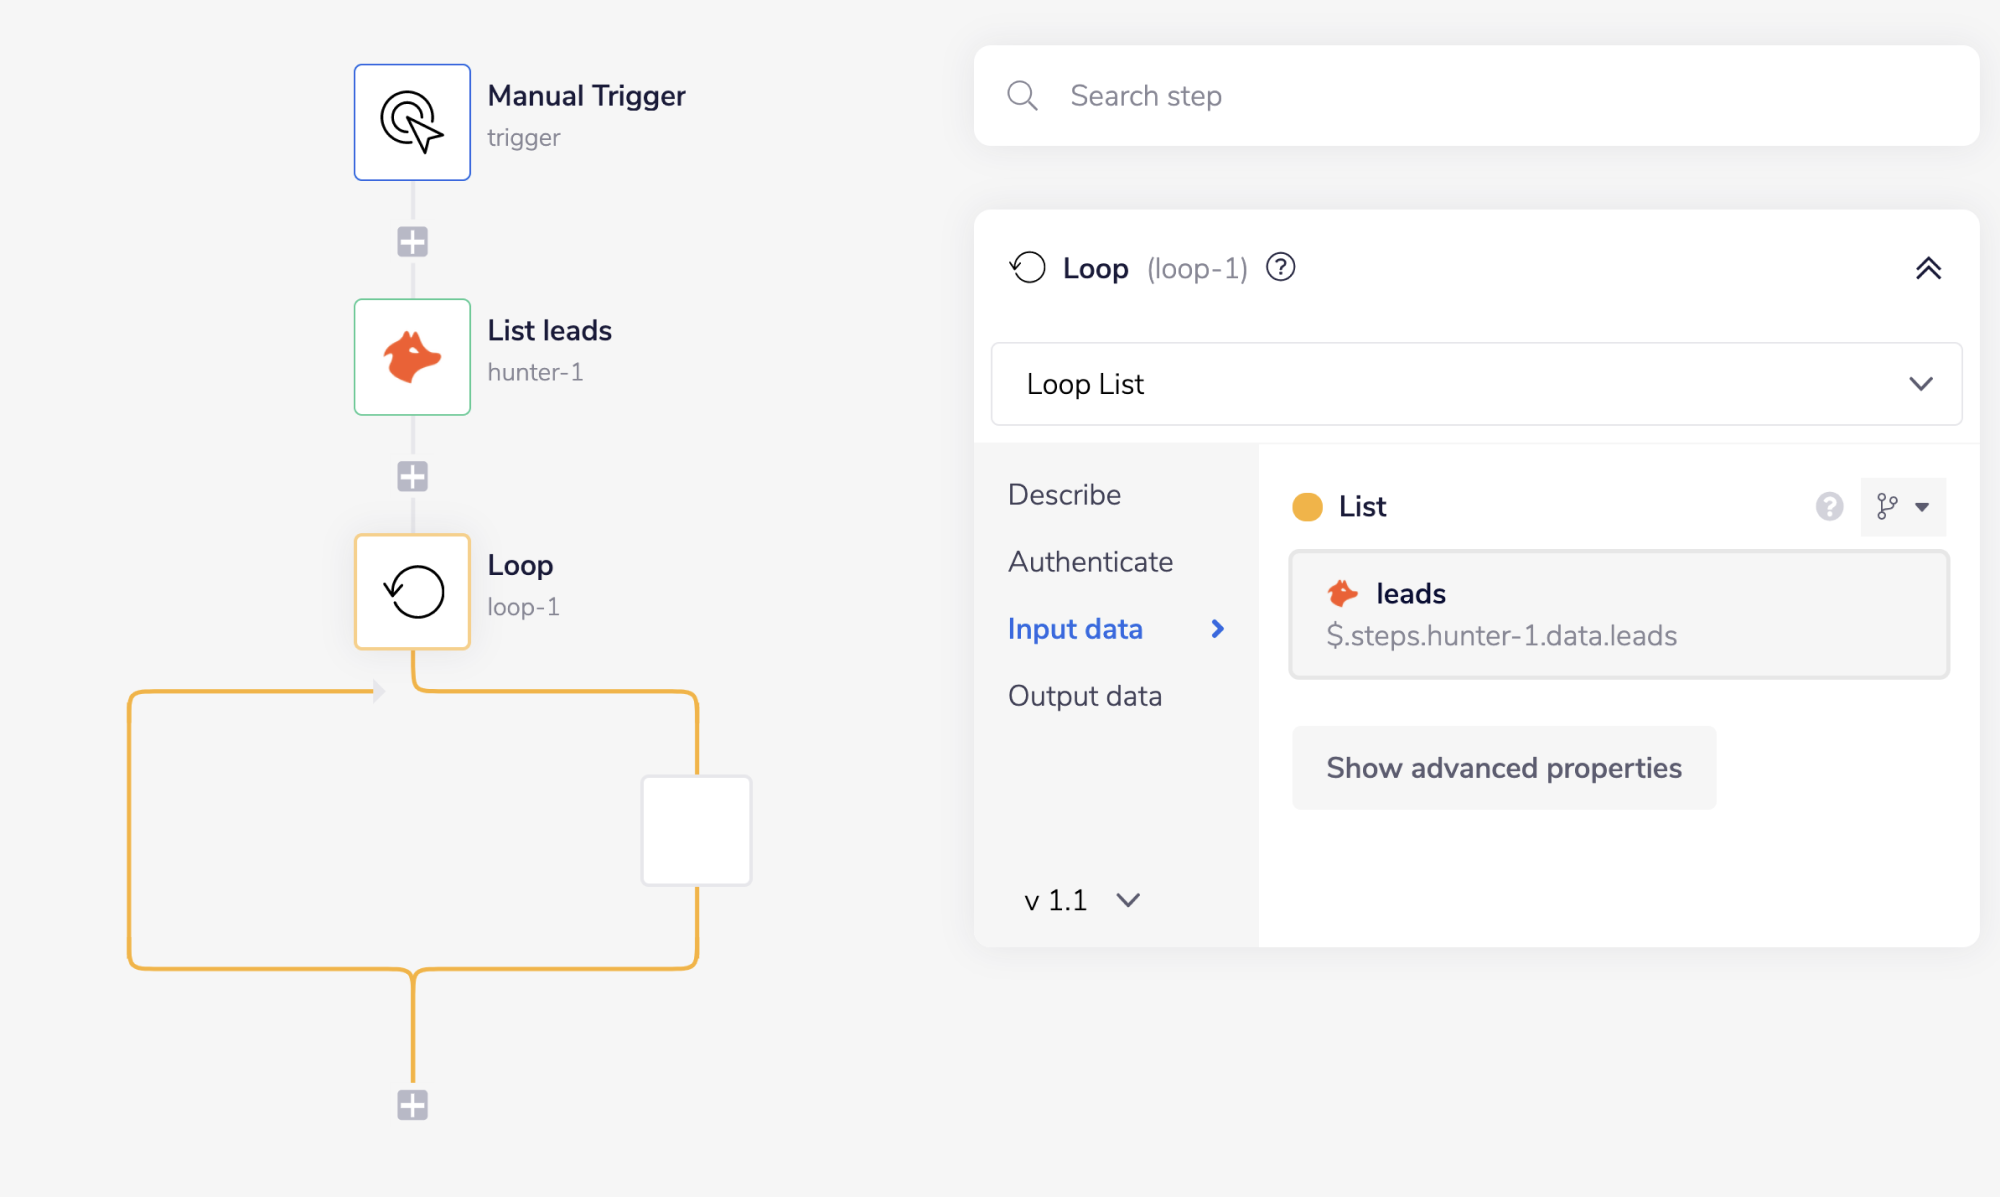Click gray help icon beside List field

click(1829, 507)
